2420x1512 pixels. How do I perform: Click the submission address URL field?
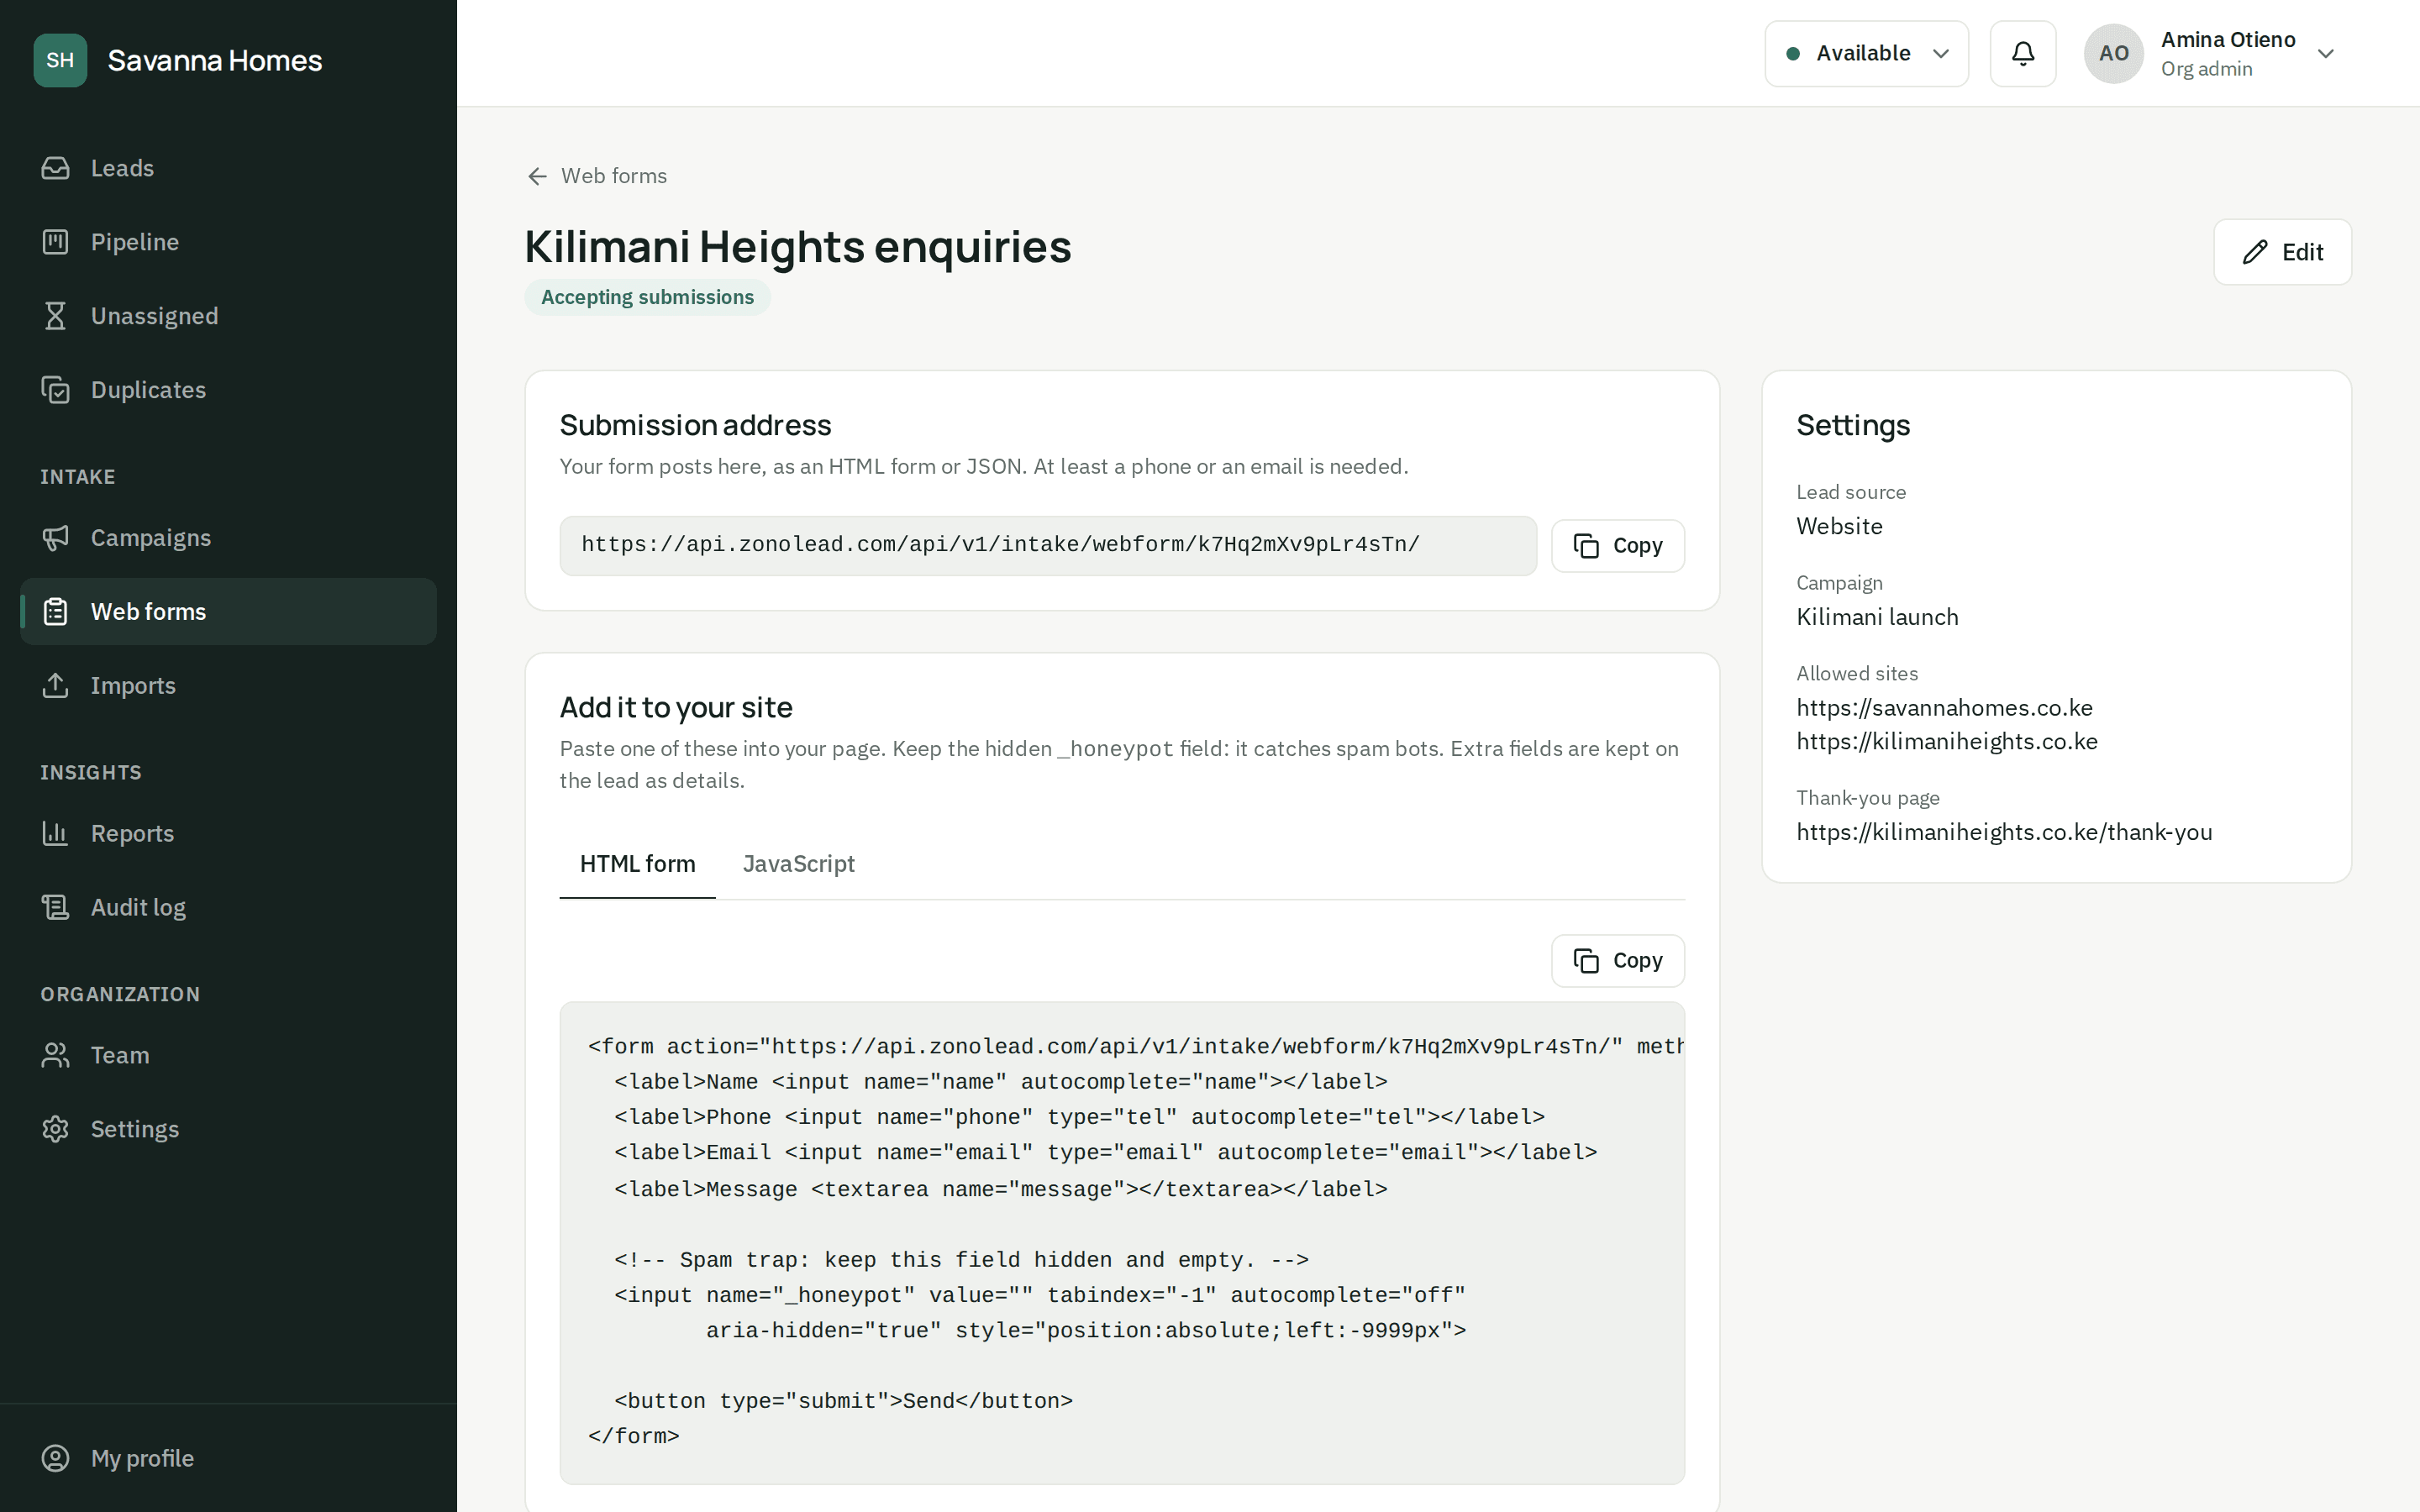click(x=1048, y=546)
